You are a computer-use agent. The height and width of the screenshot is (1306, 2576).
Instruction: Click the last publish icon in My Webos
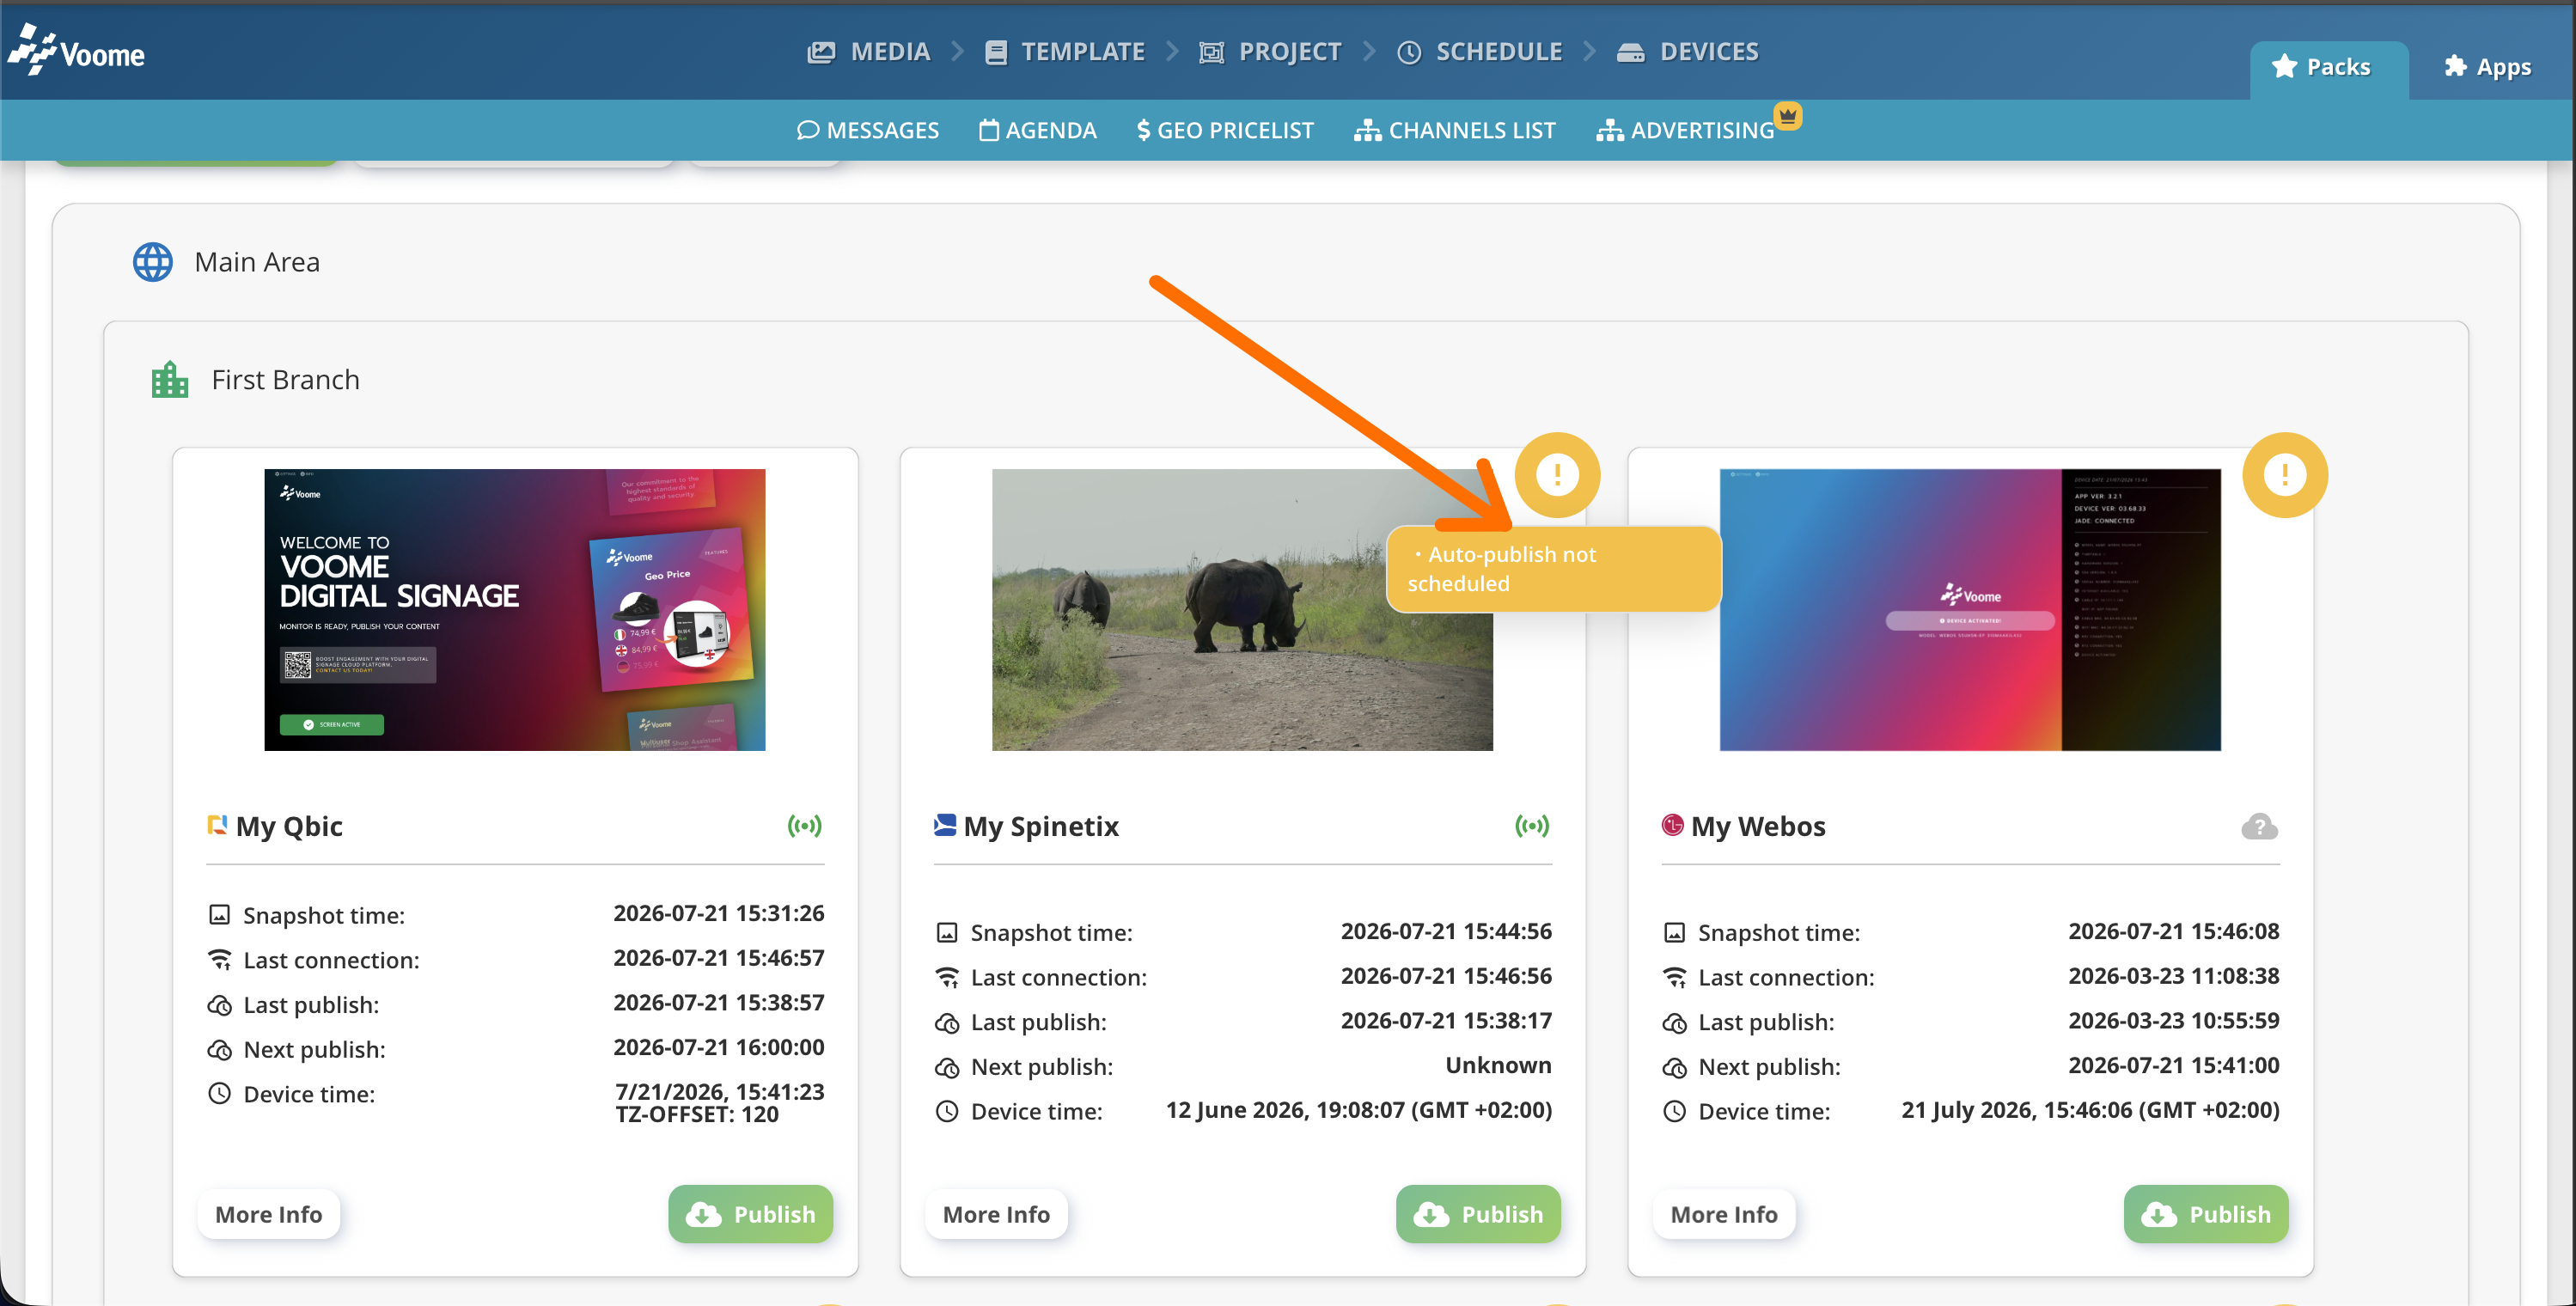tap(1674, 1022)
